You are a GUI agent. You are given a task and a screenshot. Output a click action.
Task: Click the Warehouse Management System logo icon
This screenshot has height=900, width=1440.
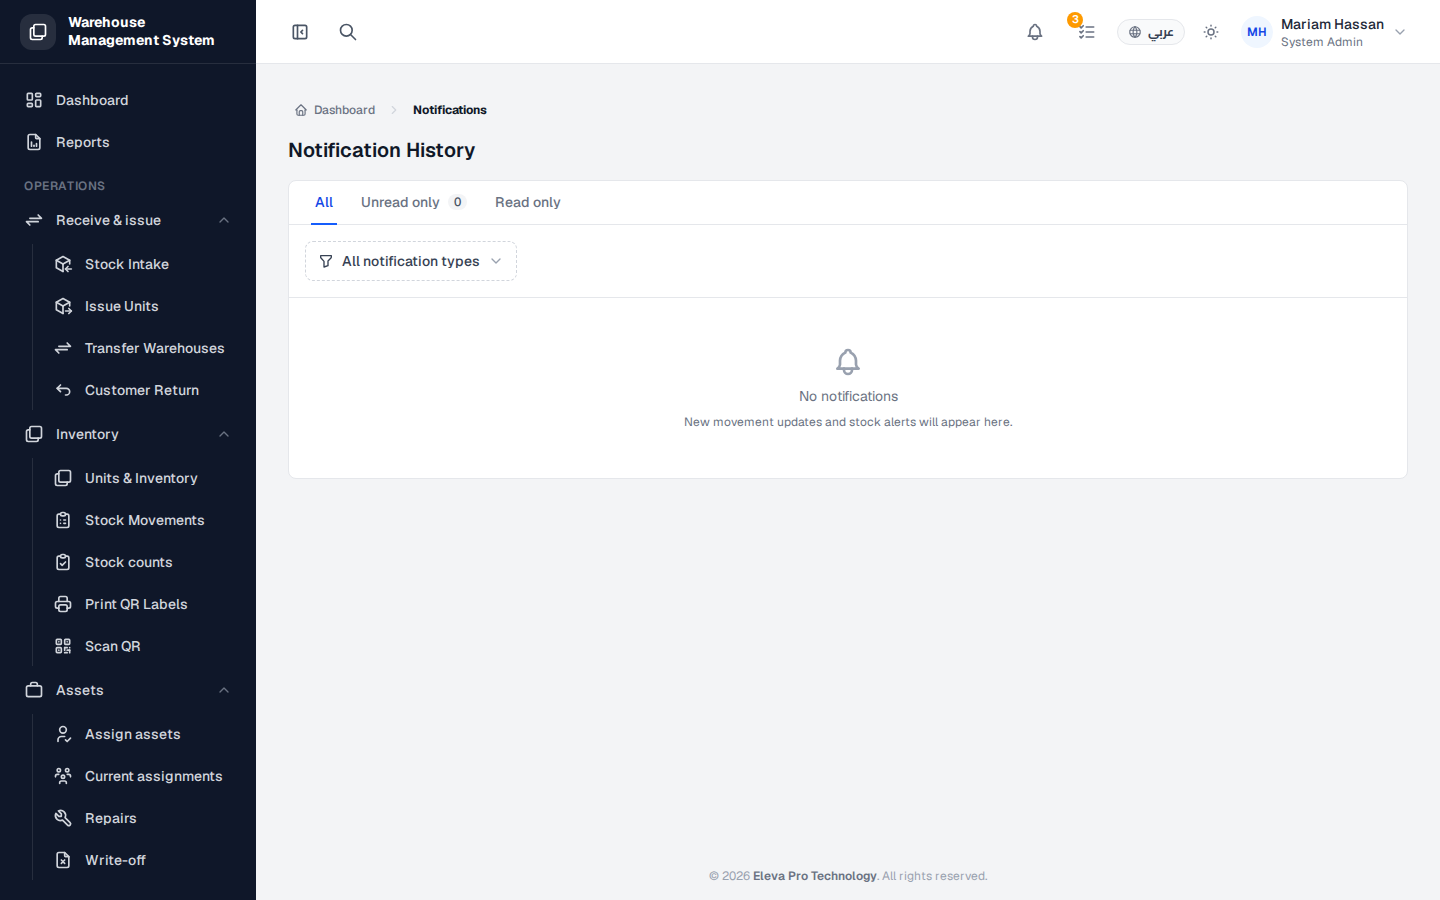(38, 32)
